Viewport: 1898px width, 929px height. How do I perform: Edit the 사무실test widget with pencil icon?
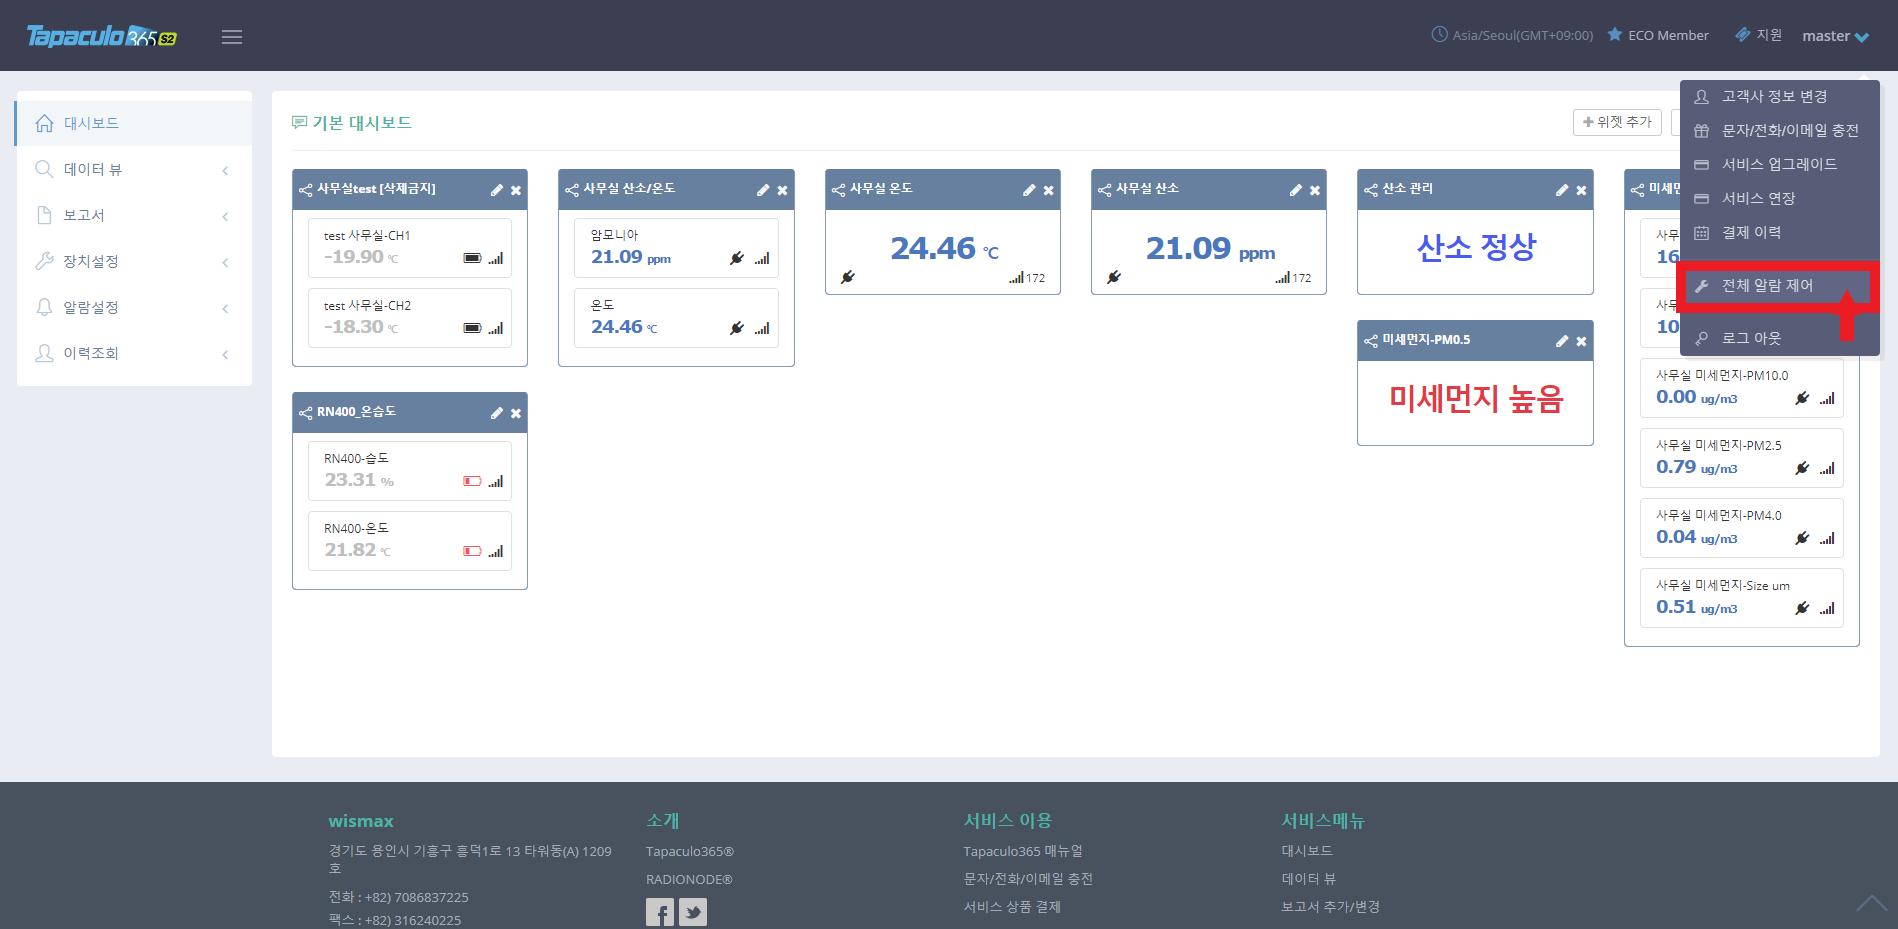click(496, 190)
